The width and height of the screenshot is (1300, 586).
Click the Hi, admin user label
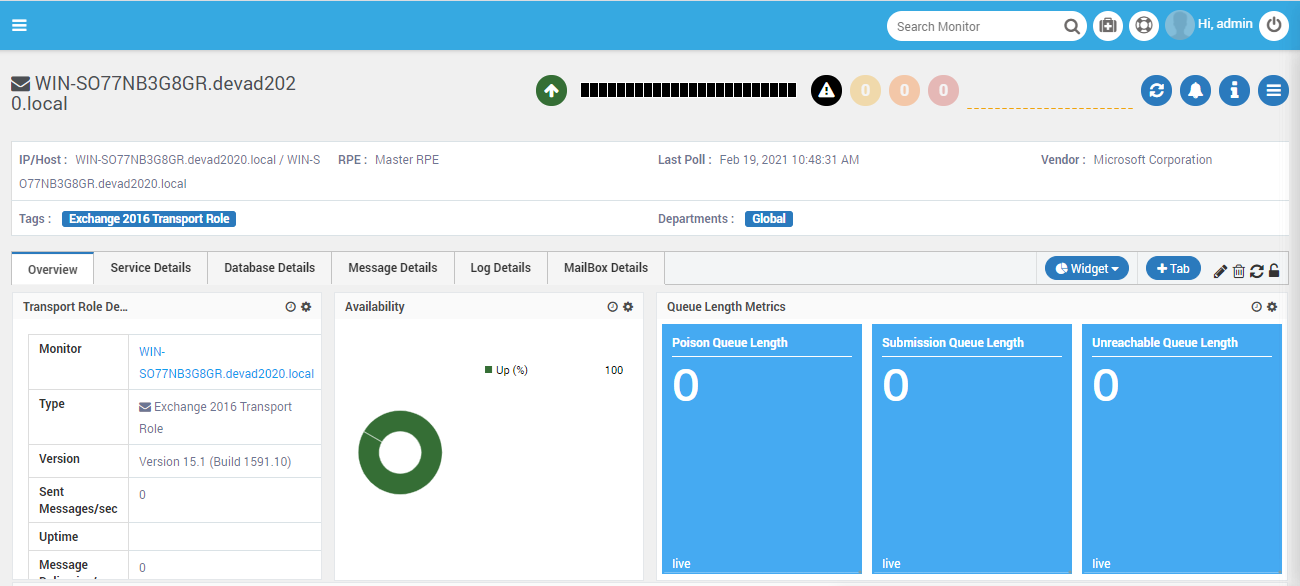1225,24
